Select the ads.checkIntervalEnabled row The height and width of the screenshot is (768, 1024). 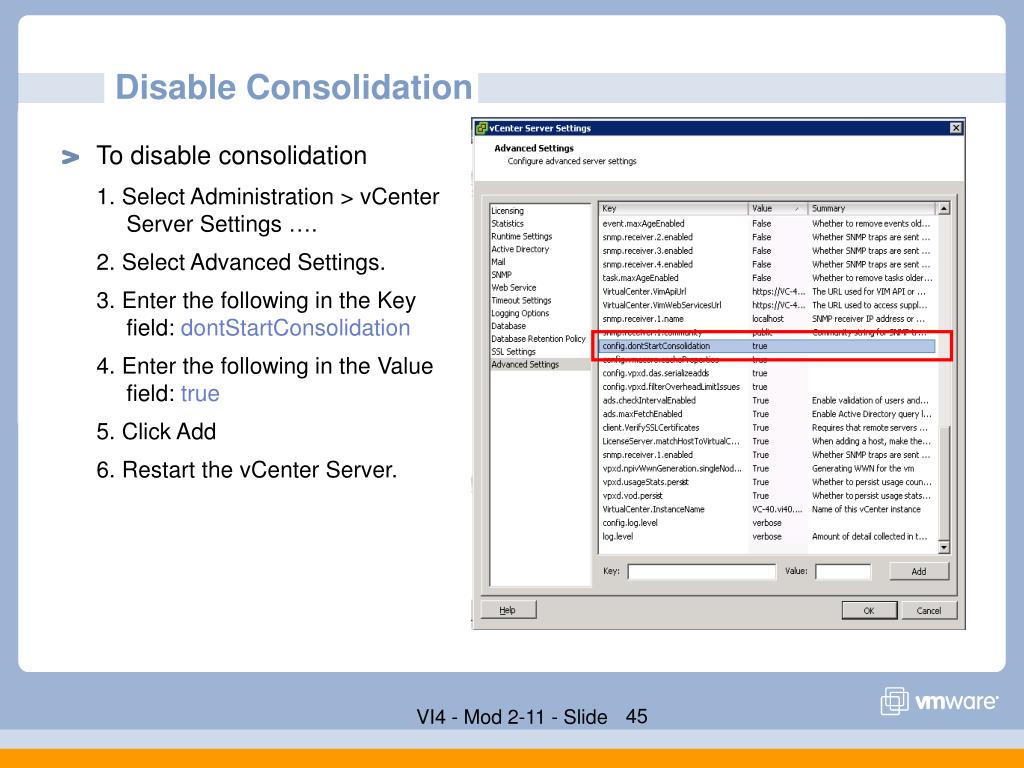pyautogui.click(x=767, y=400)
